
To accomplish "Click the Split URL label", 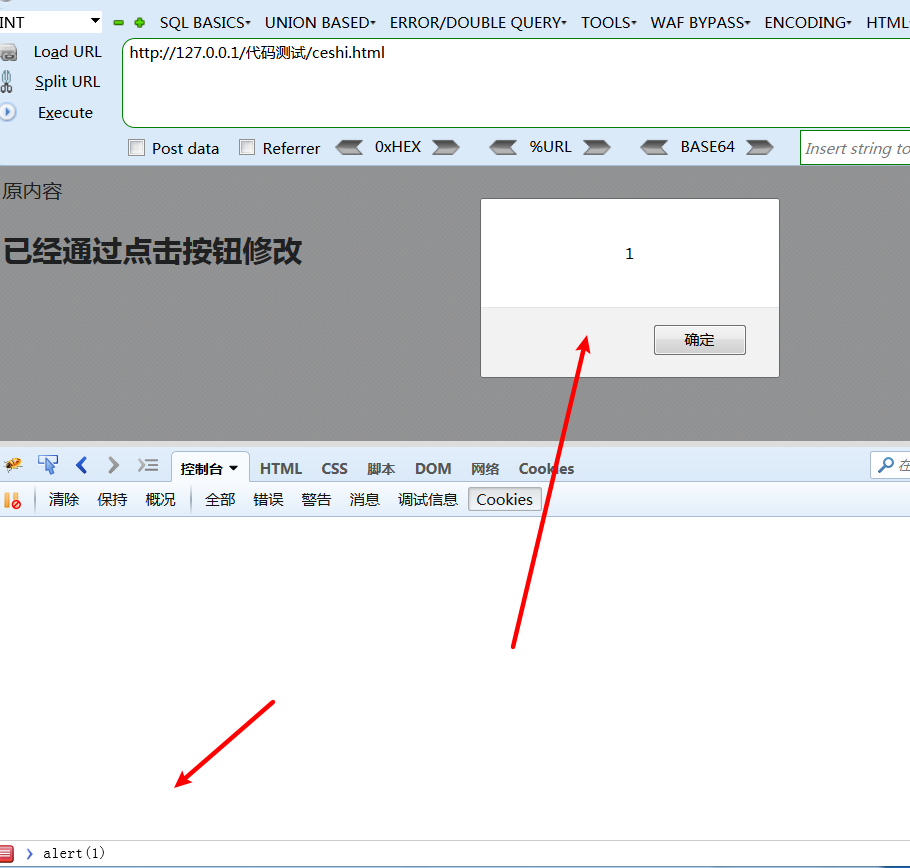I will click(67, 82).
